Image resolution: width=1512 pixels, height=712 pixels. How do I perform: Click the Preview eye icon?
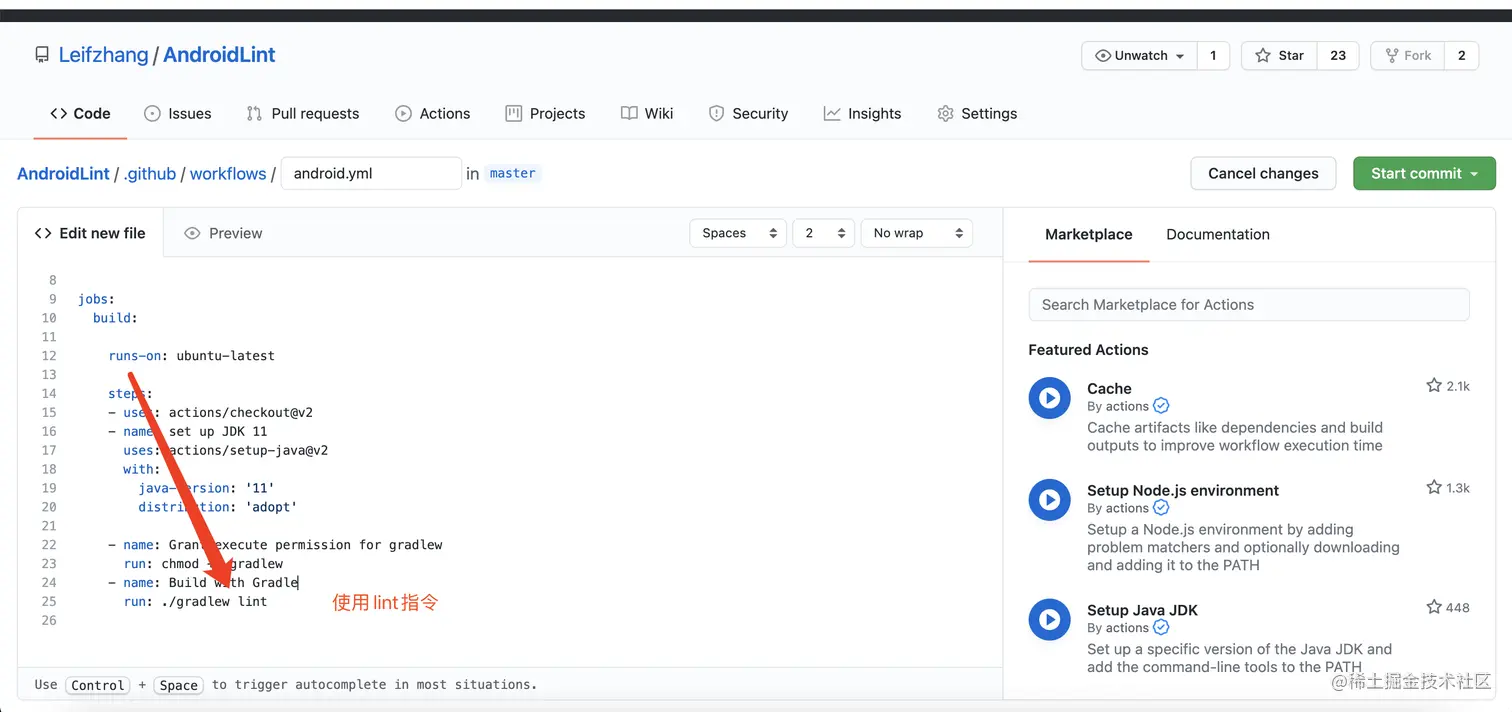(x=193, y=233)
